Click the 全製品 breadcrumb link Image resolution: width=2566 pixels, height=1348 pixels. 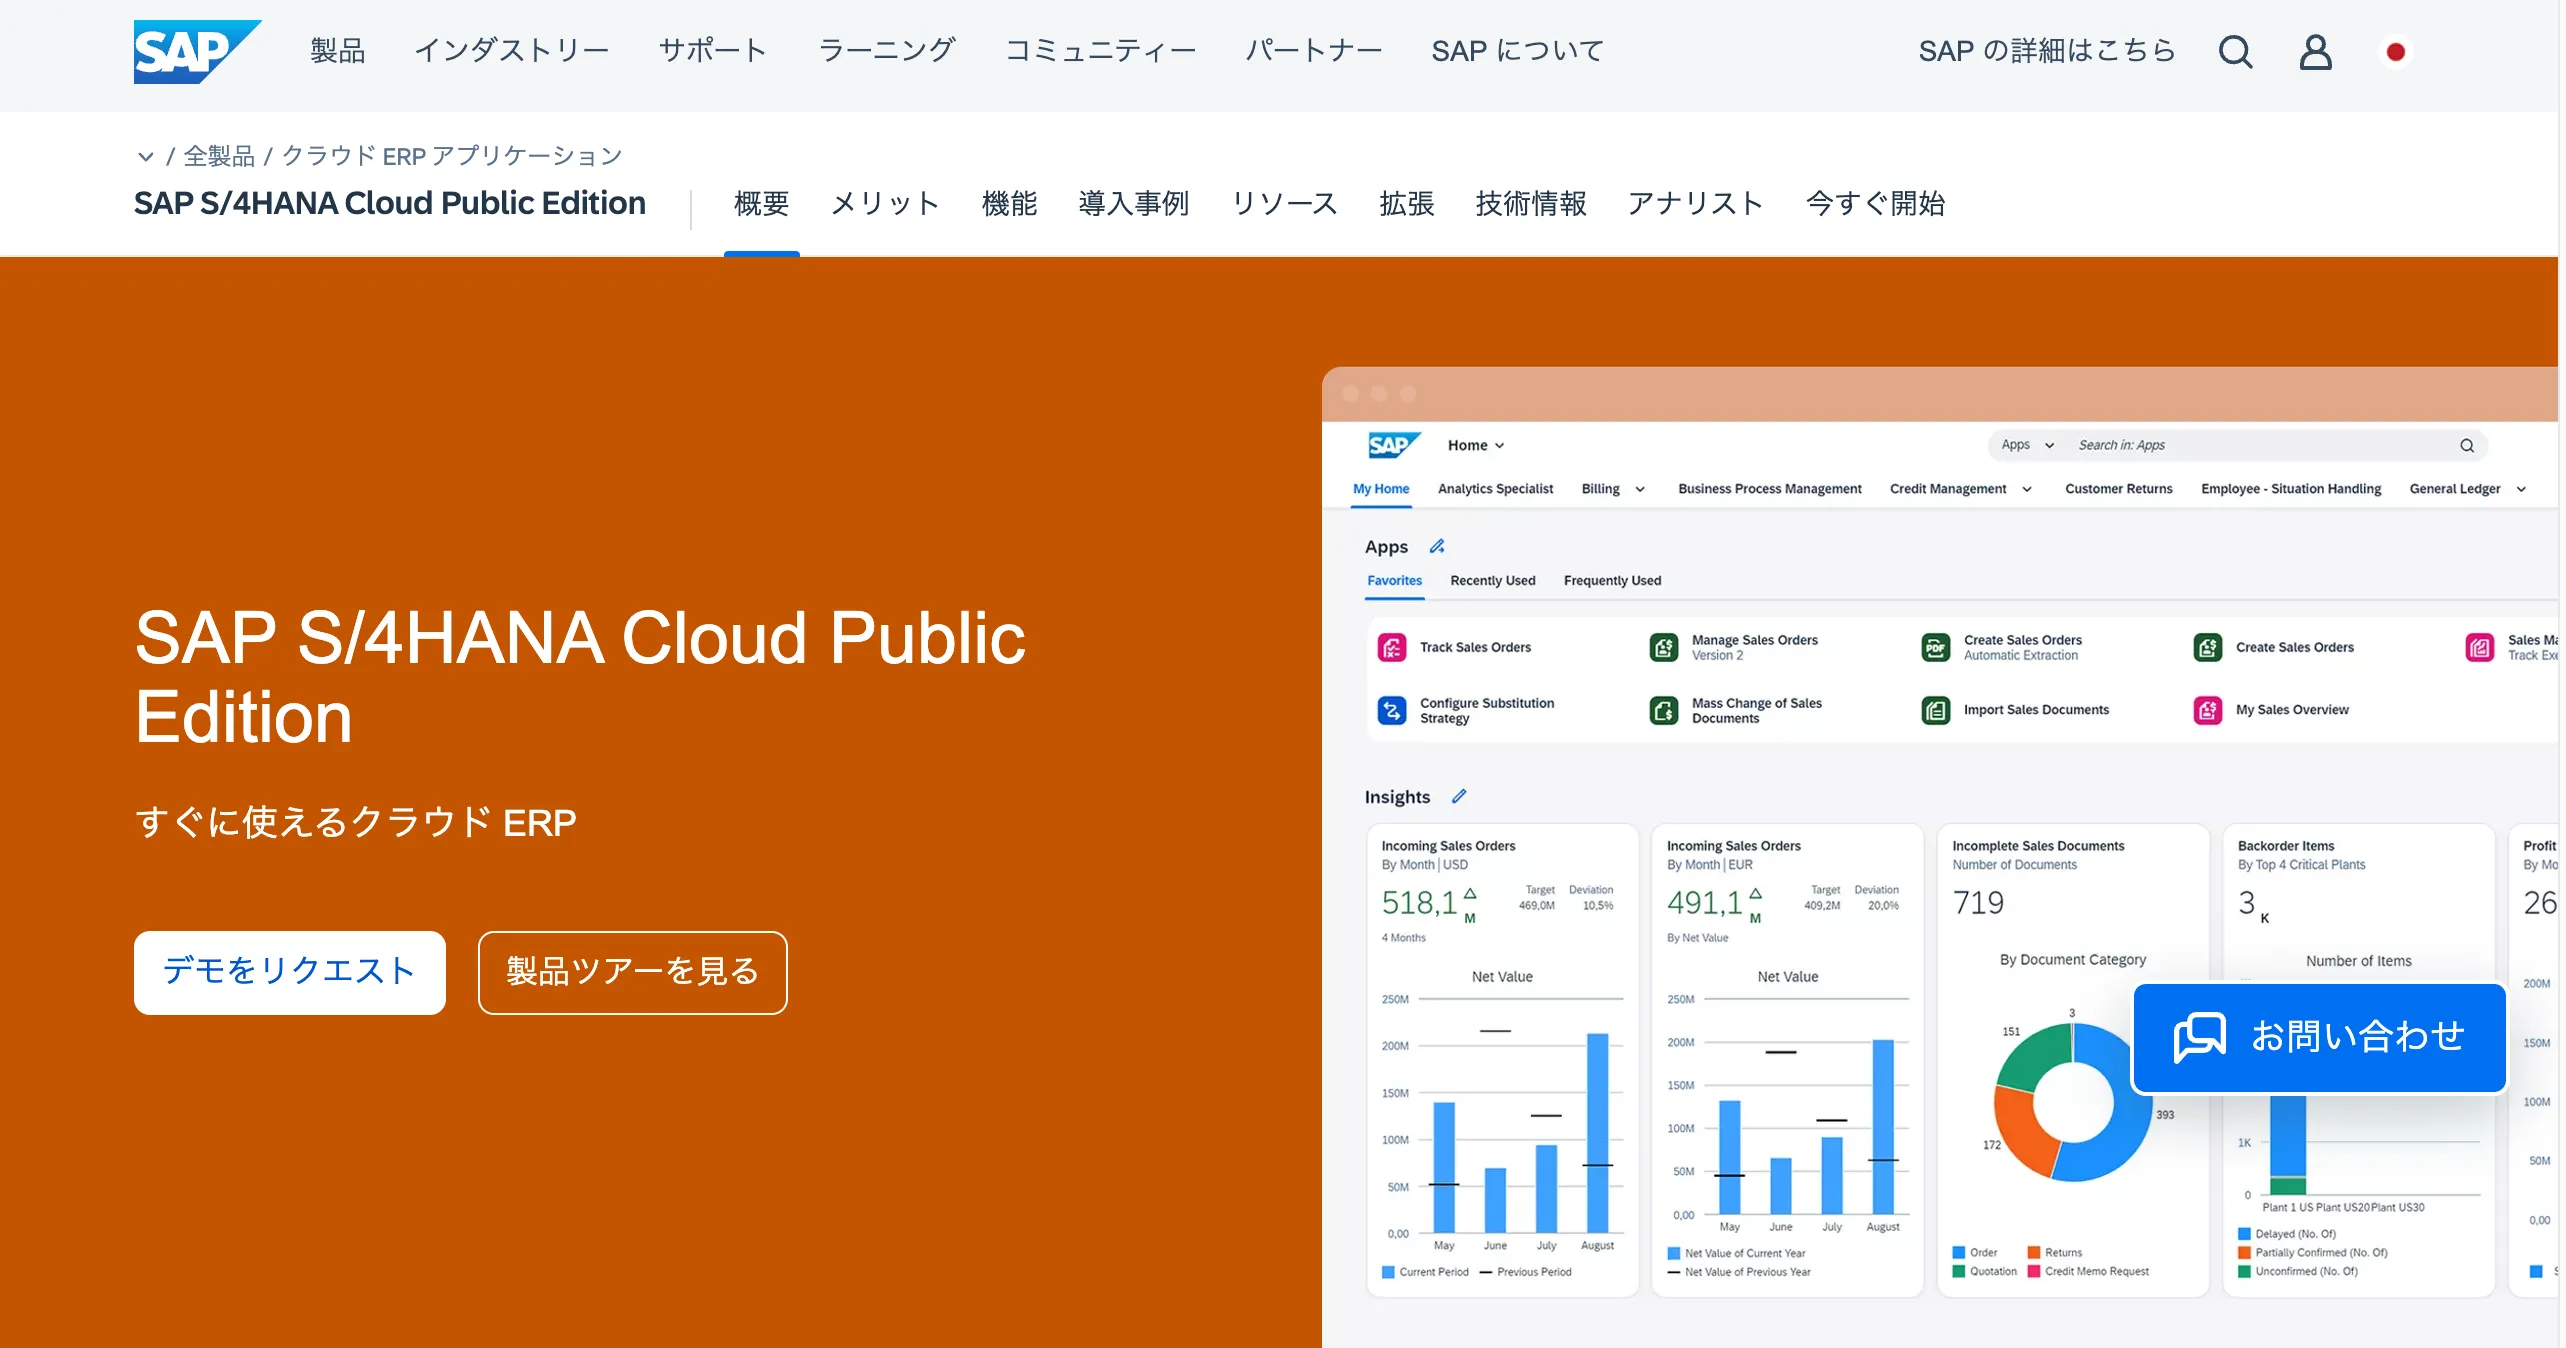coord(220,156)
